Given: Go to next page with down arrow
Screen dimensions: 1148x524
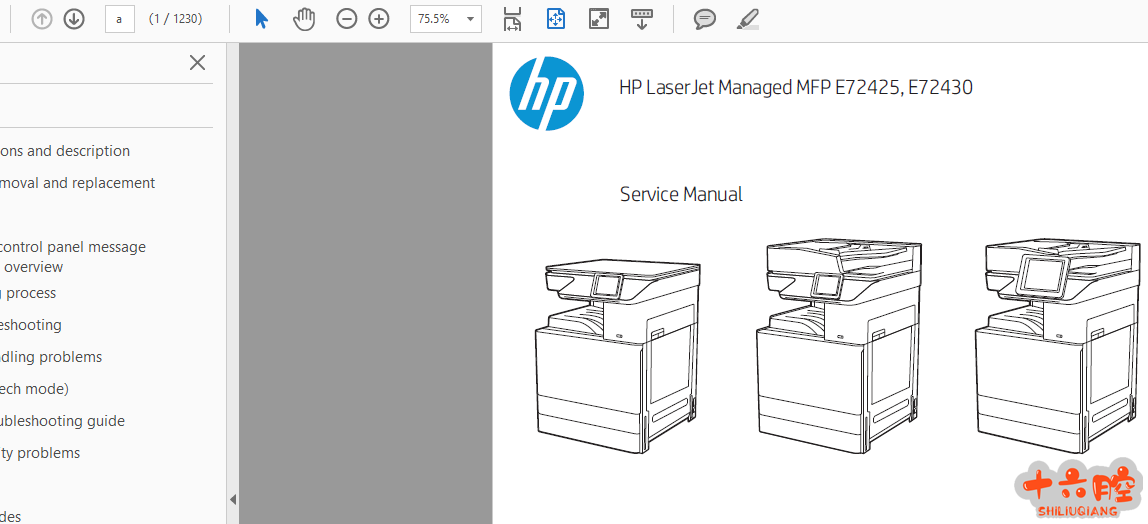Looking at the screenshot, I should point(74,19).
